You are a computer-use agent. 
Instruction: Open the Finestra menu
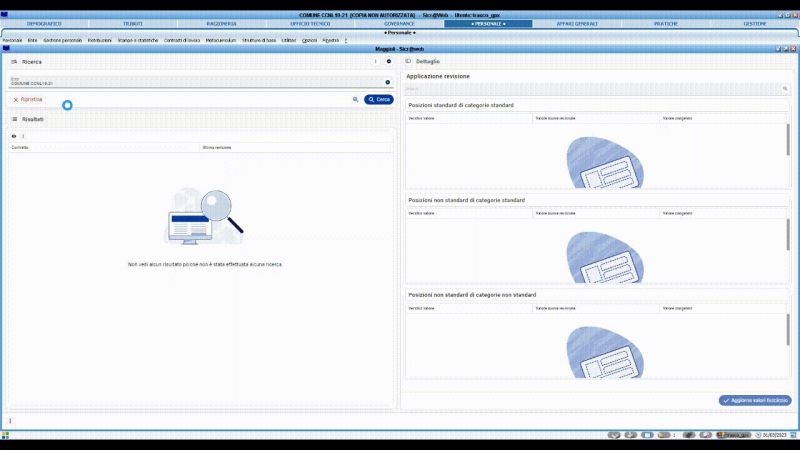tap(331, 40)
